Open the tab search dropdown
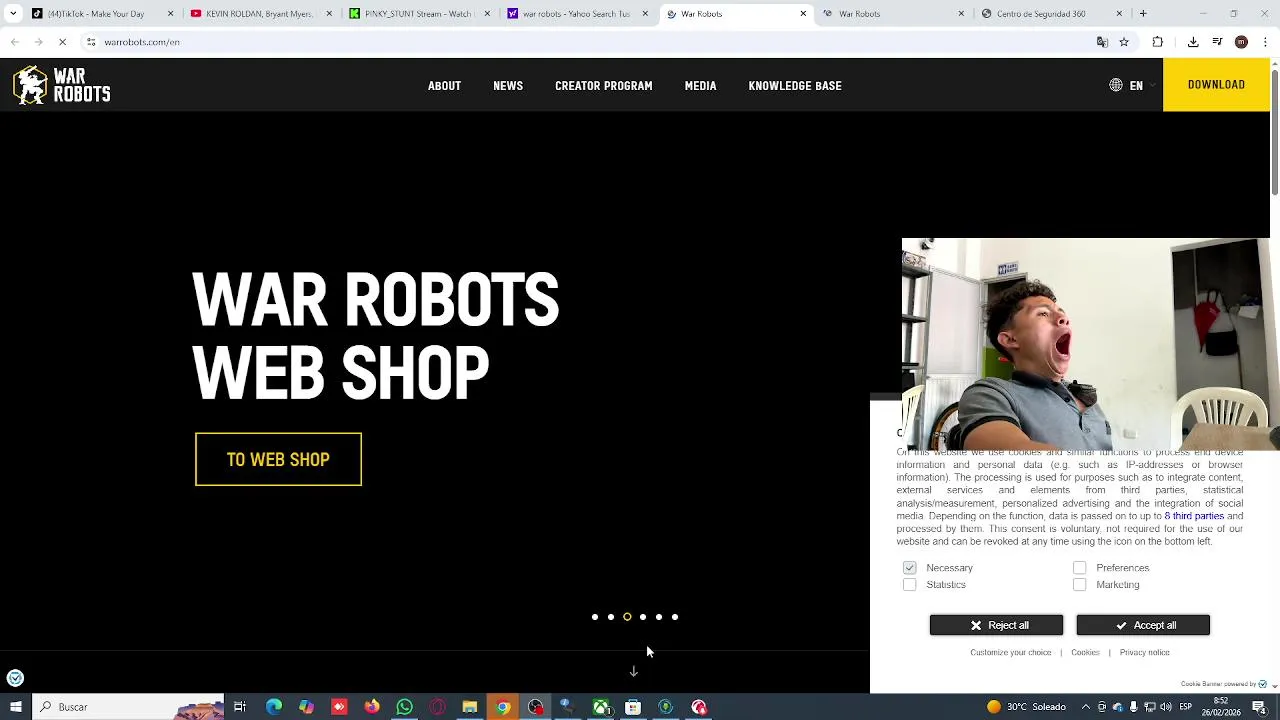 [12, 14]
